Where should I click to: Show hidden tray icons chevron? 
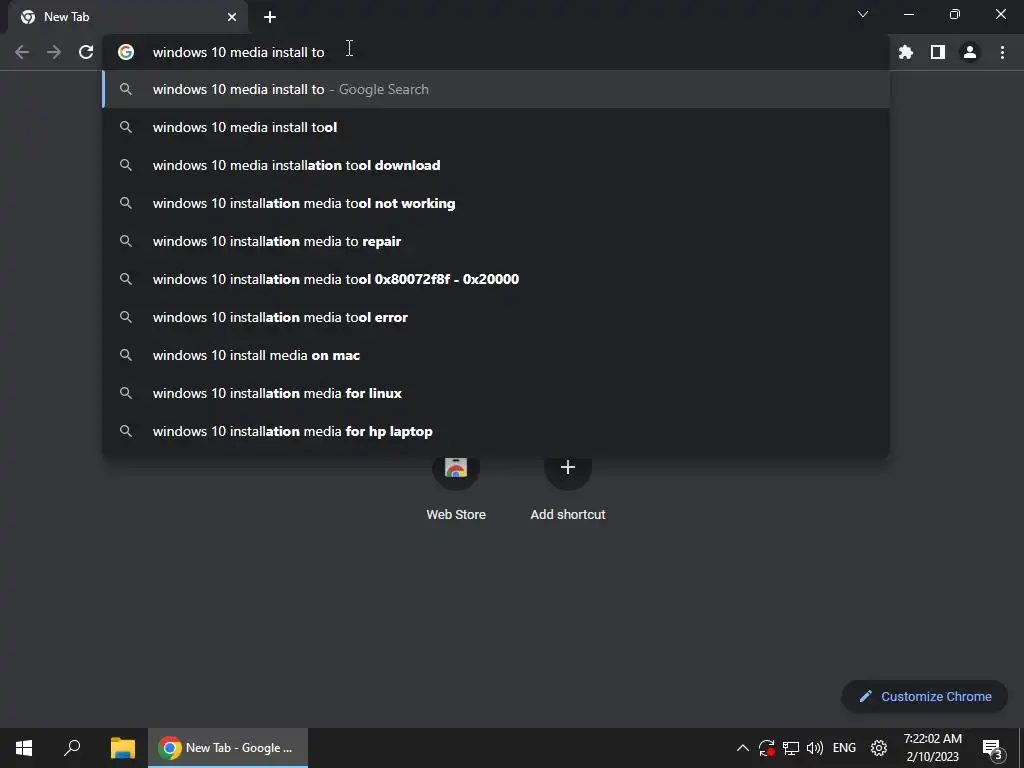click(743, 748)
